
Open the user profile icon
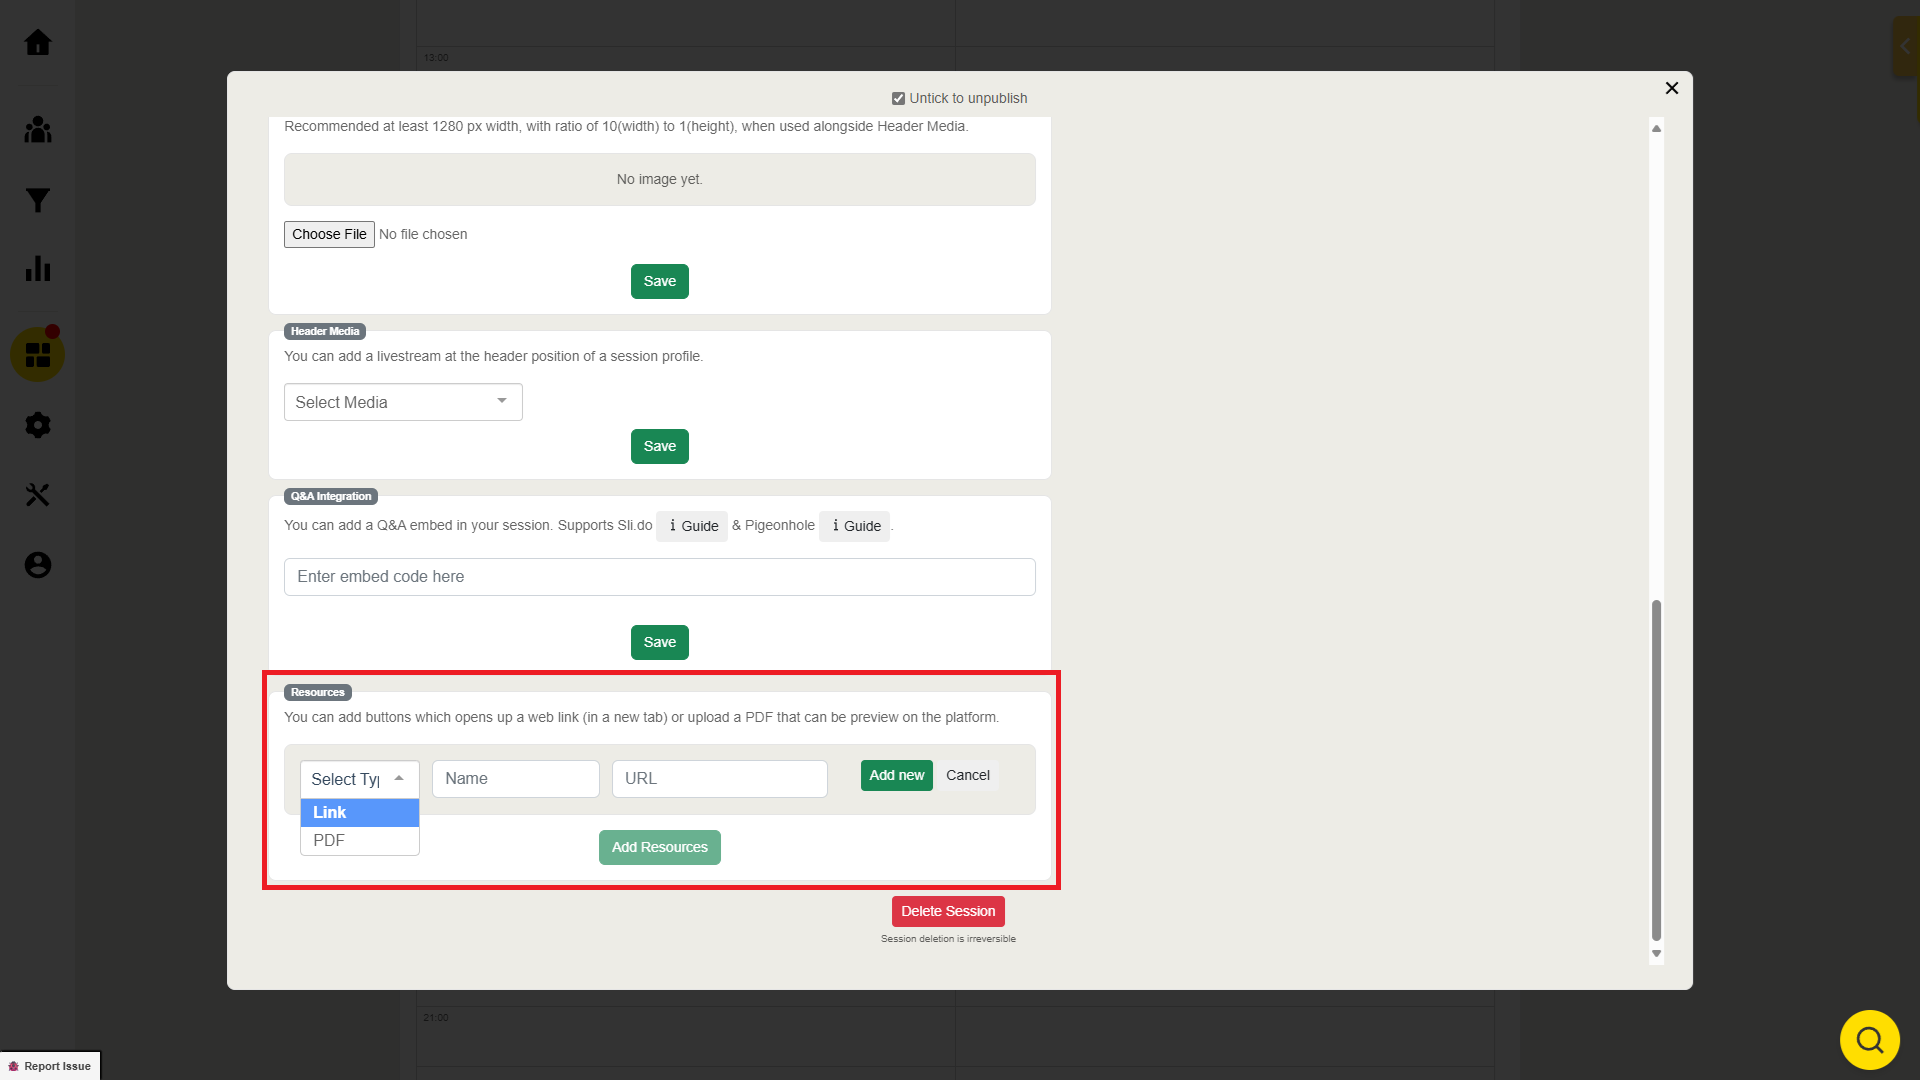[x=38, y=565]
